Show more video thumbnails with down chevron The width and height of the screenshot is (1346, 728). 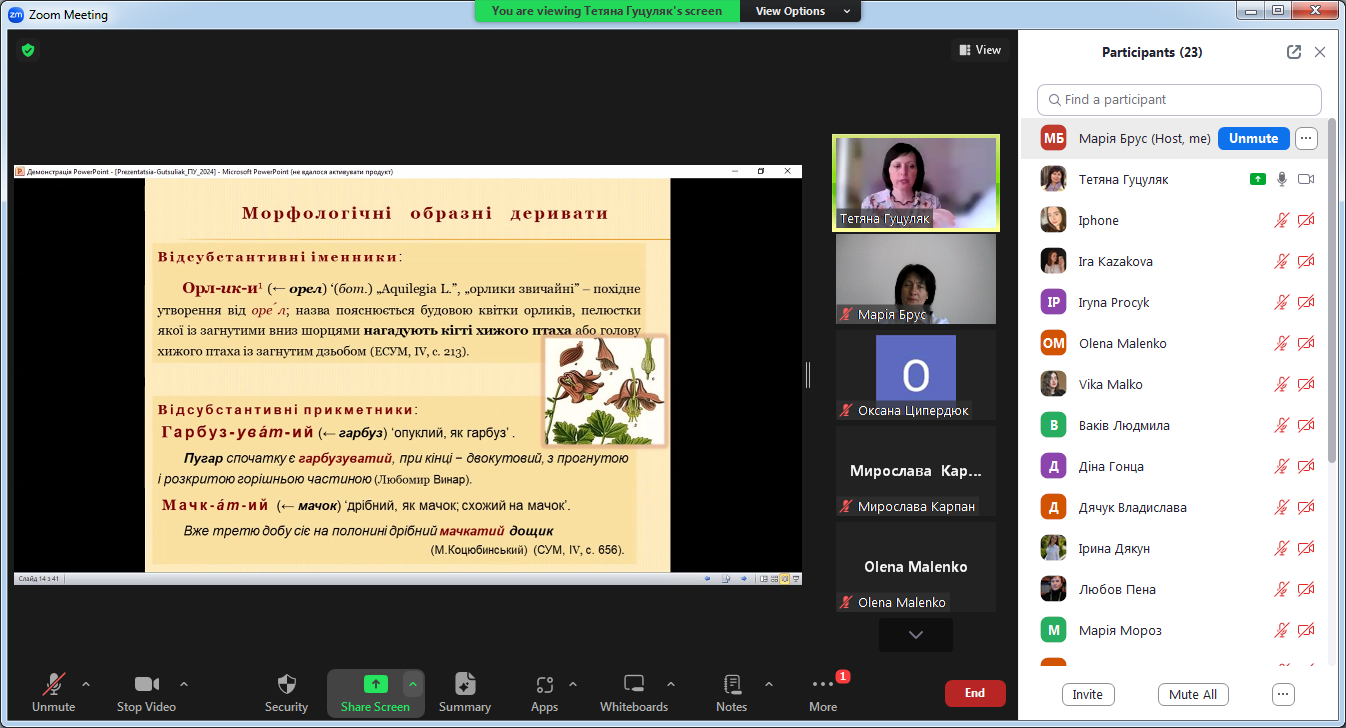[x=915, y=635]
